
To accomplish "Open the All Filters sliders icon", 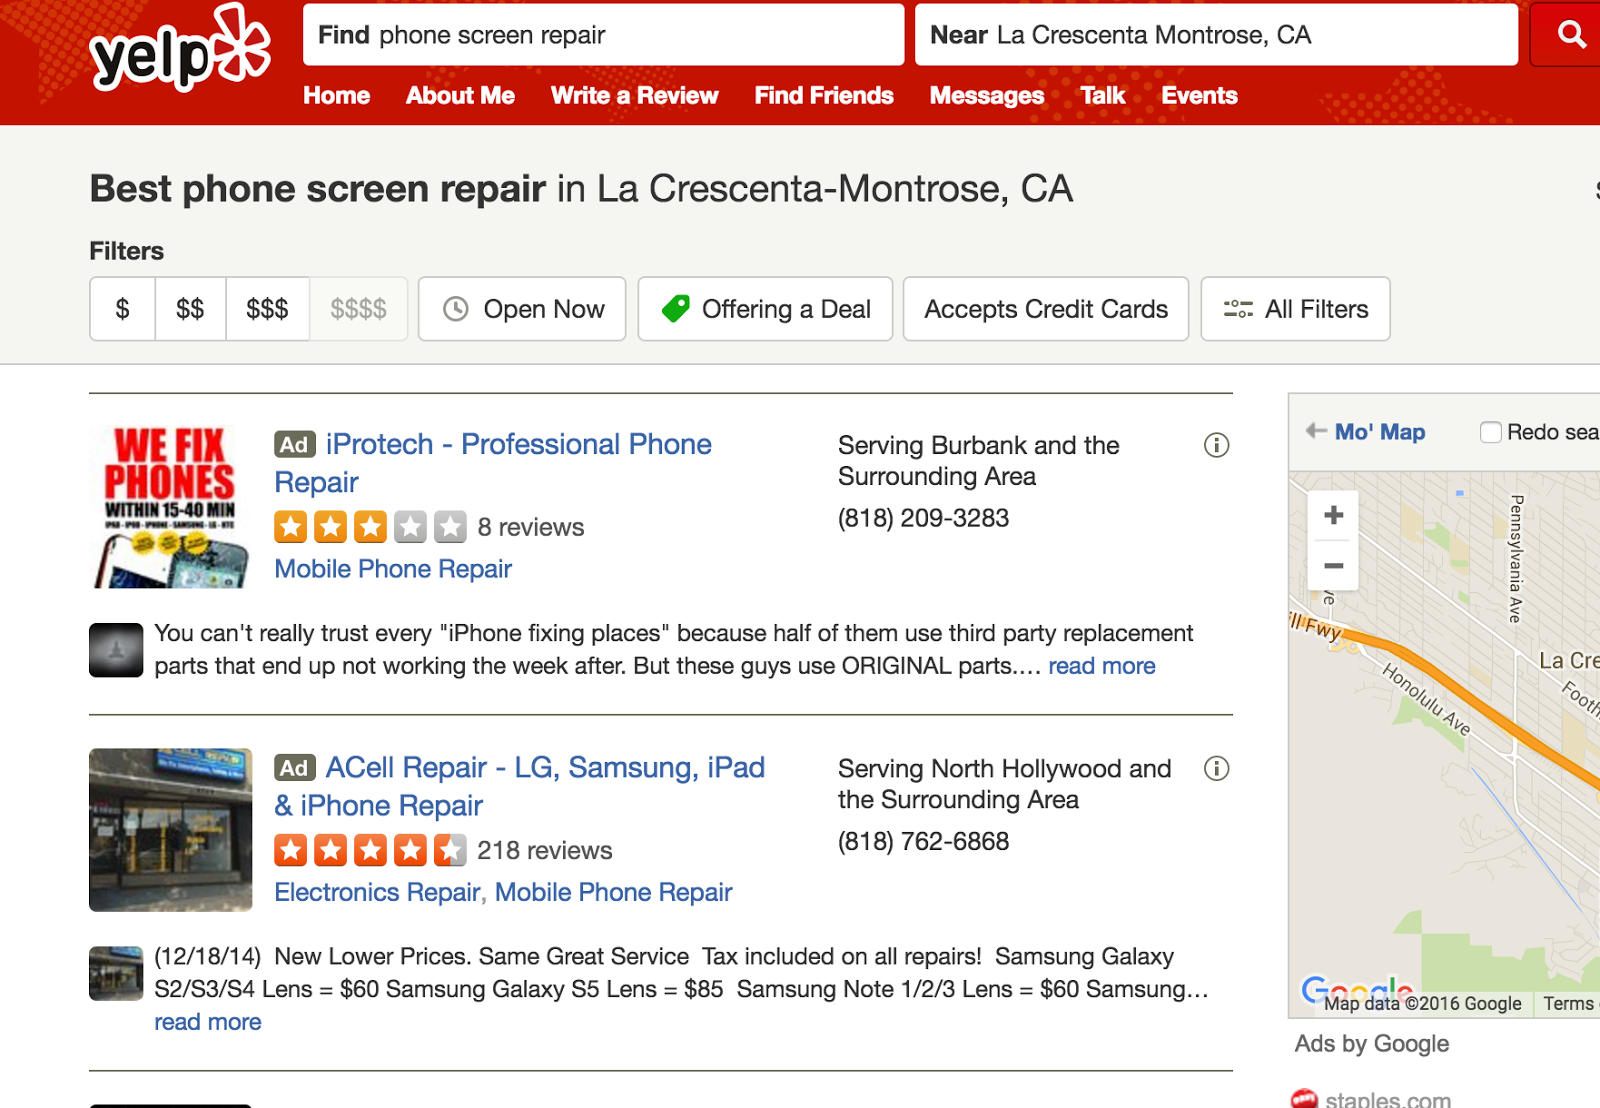I will (x=1237, y=309).
